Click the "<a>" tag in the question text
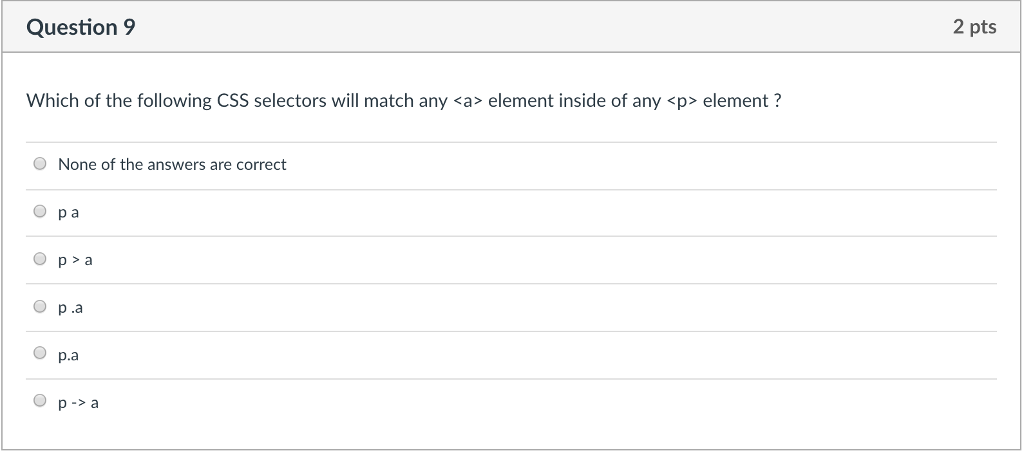This screenshot has width=1024, height=453. coord(466,101)
